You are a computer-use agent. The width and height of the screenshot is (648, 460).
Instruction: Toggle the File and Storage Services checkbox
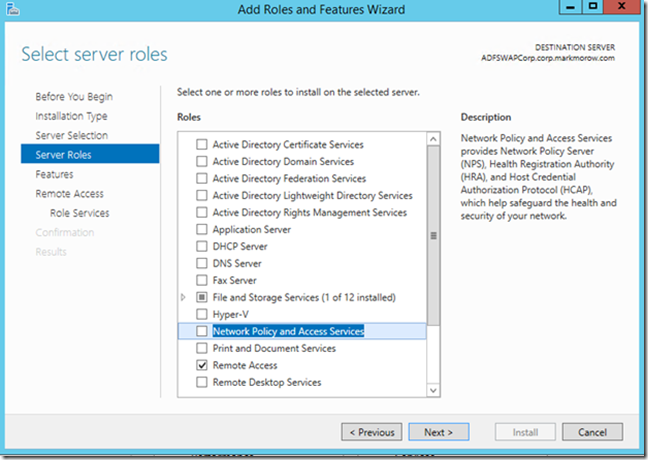(202, 297)
